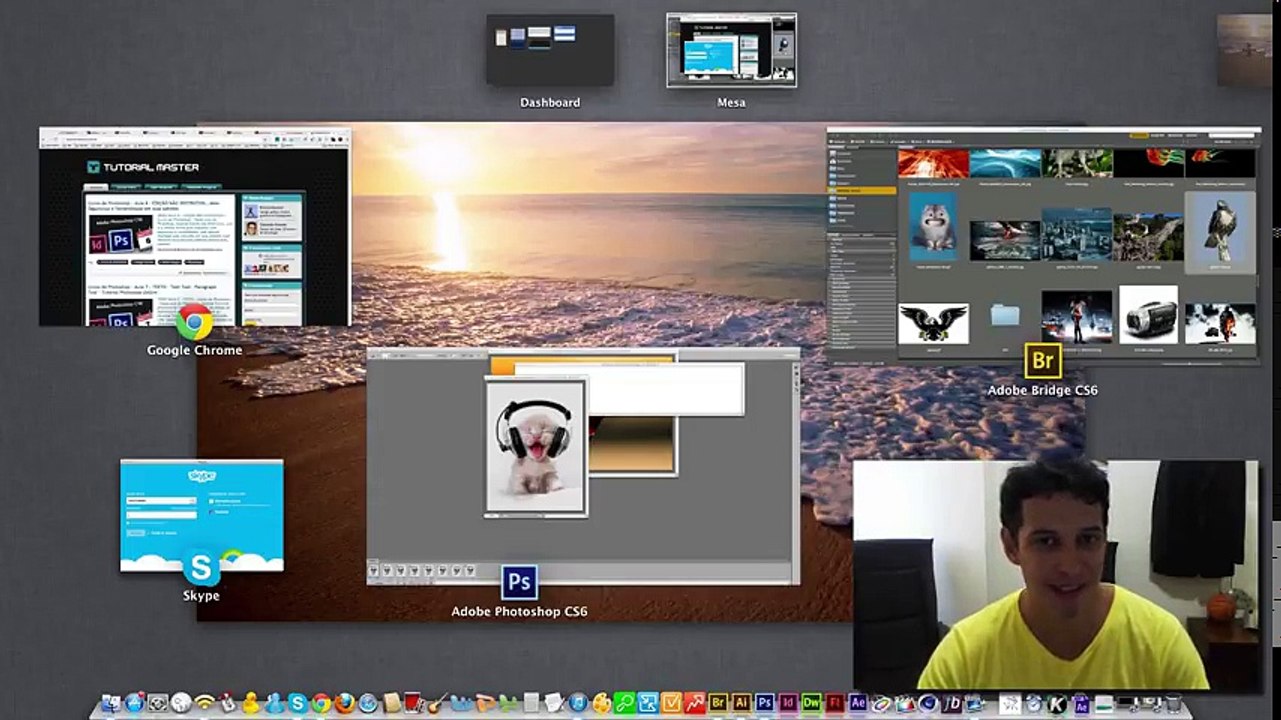
Task: Click the large Google Chrome window badge
Action: pos(195,322)
